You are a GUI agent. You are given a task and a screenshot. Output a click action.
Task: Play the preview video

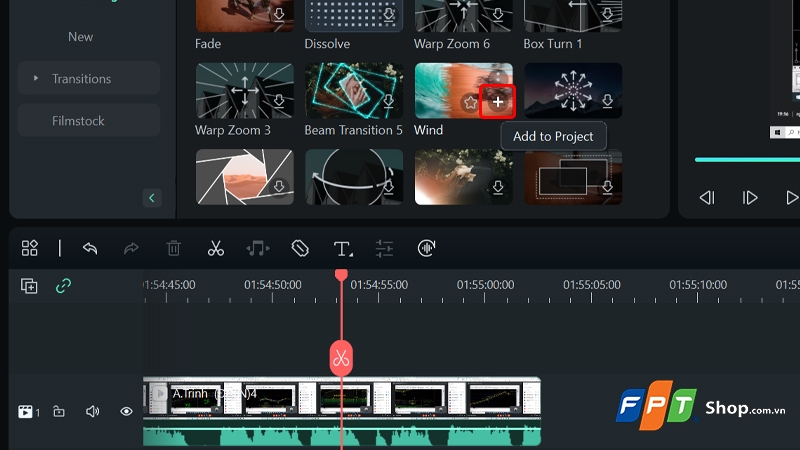tap(792, 197)
